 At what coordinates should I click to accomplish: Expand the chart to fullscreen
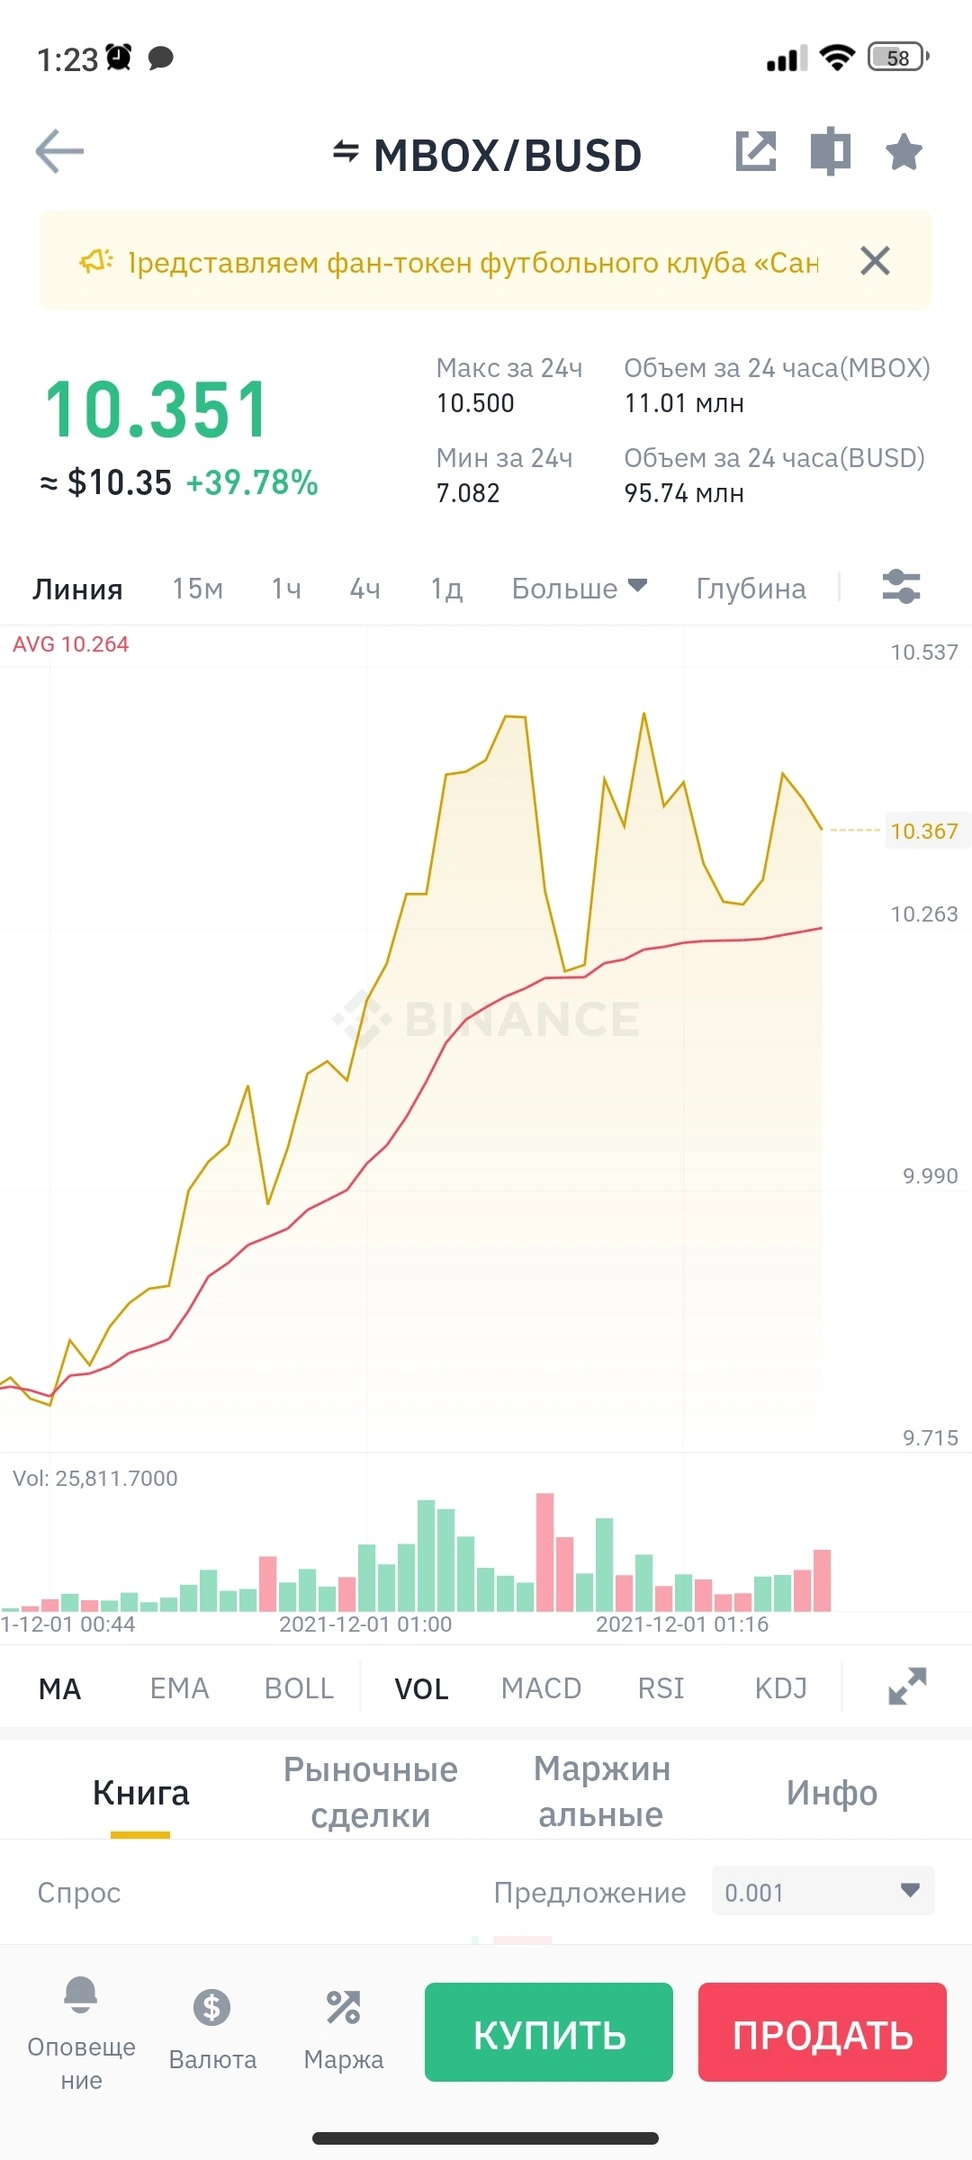point(907,1687)
